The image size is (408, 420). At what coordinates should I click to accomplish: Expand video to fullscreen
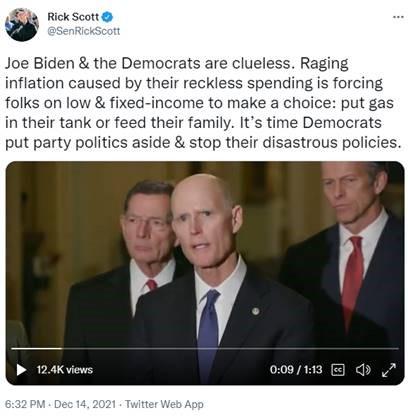pos(389,370)
